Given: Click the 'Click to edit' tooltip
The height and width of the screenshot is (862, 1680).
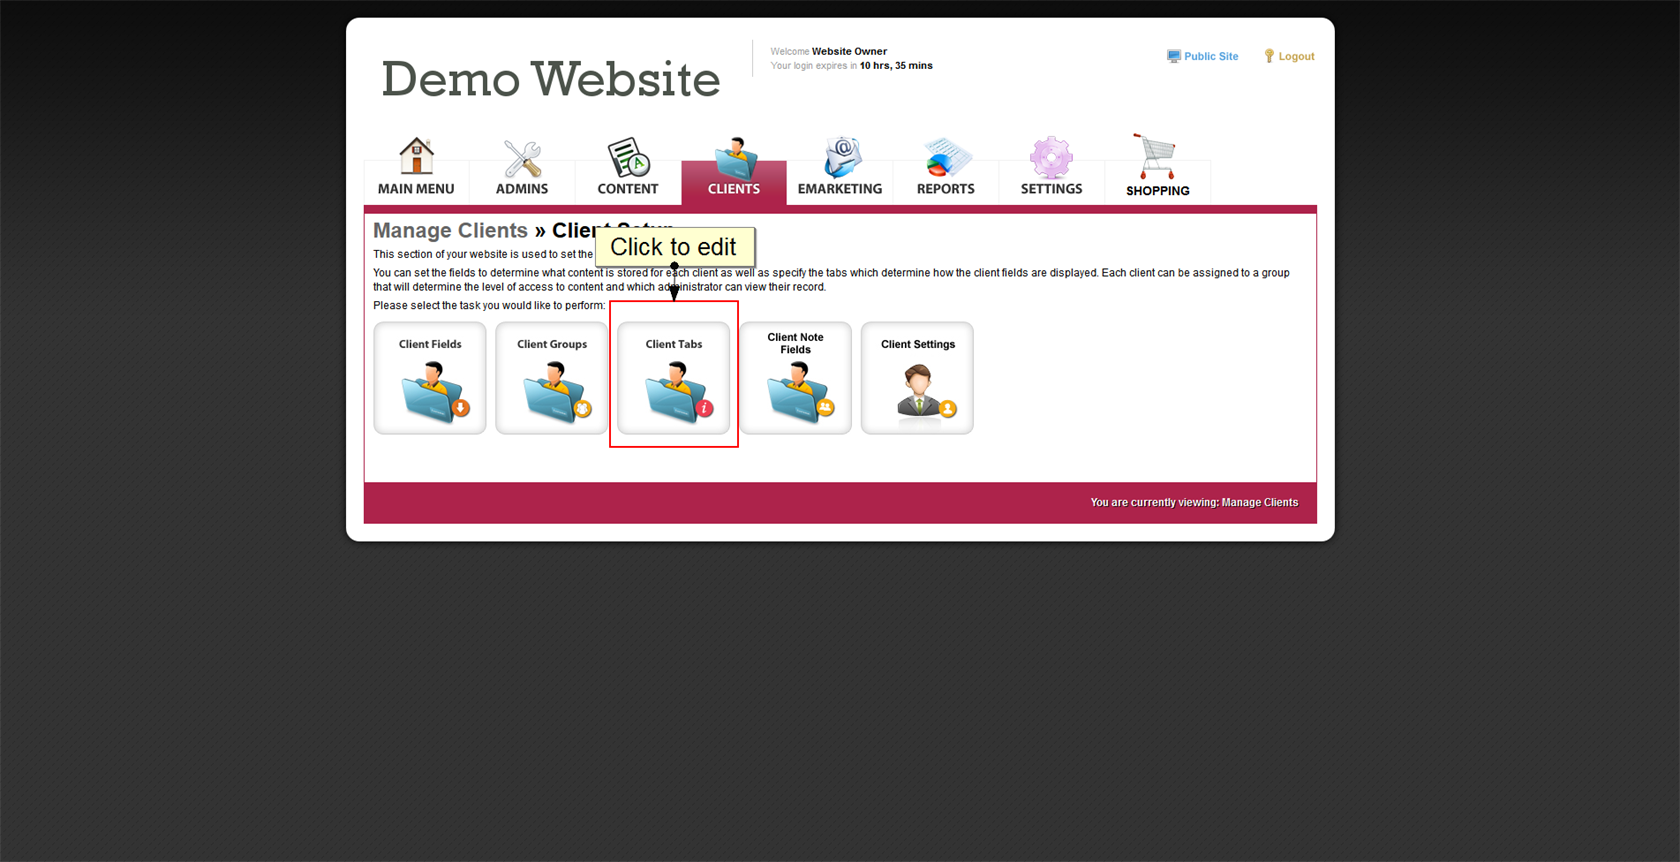Looking at the screenshot, I should click(x=674, y=247).
